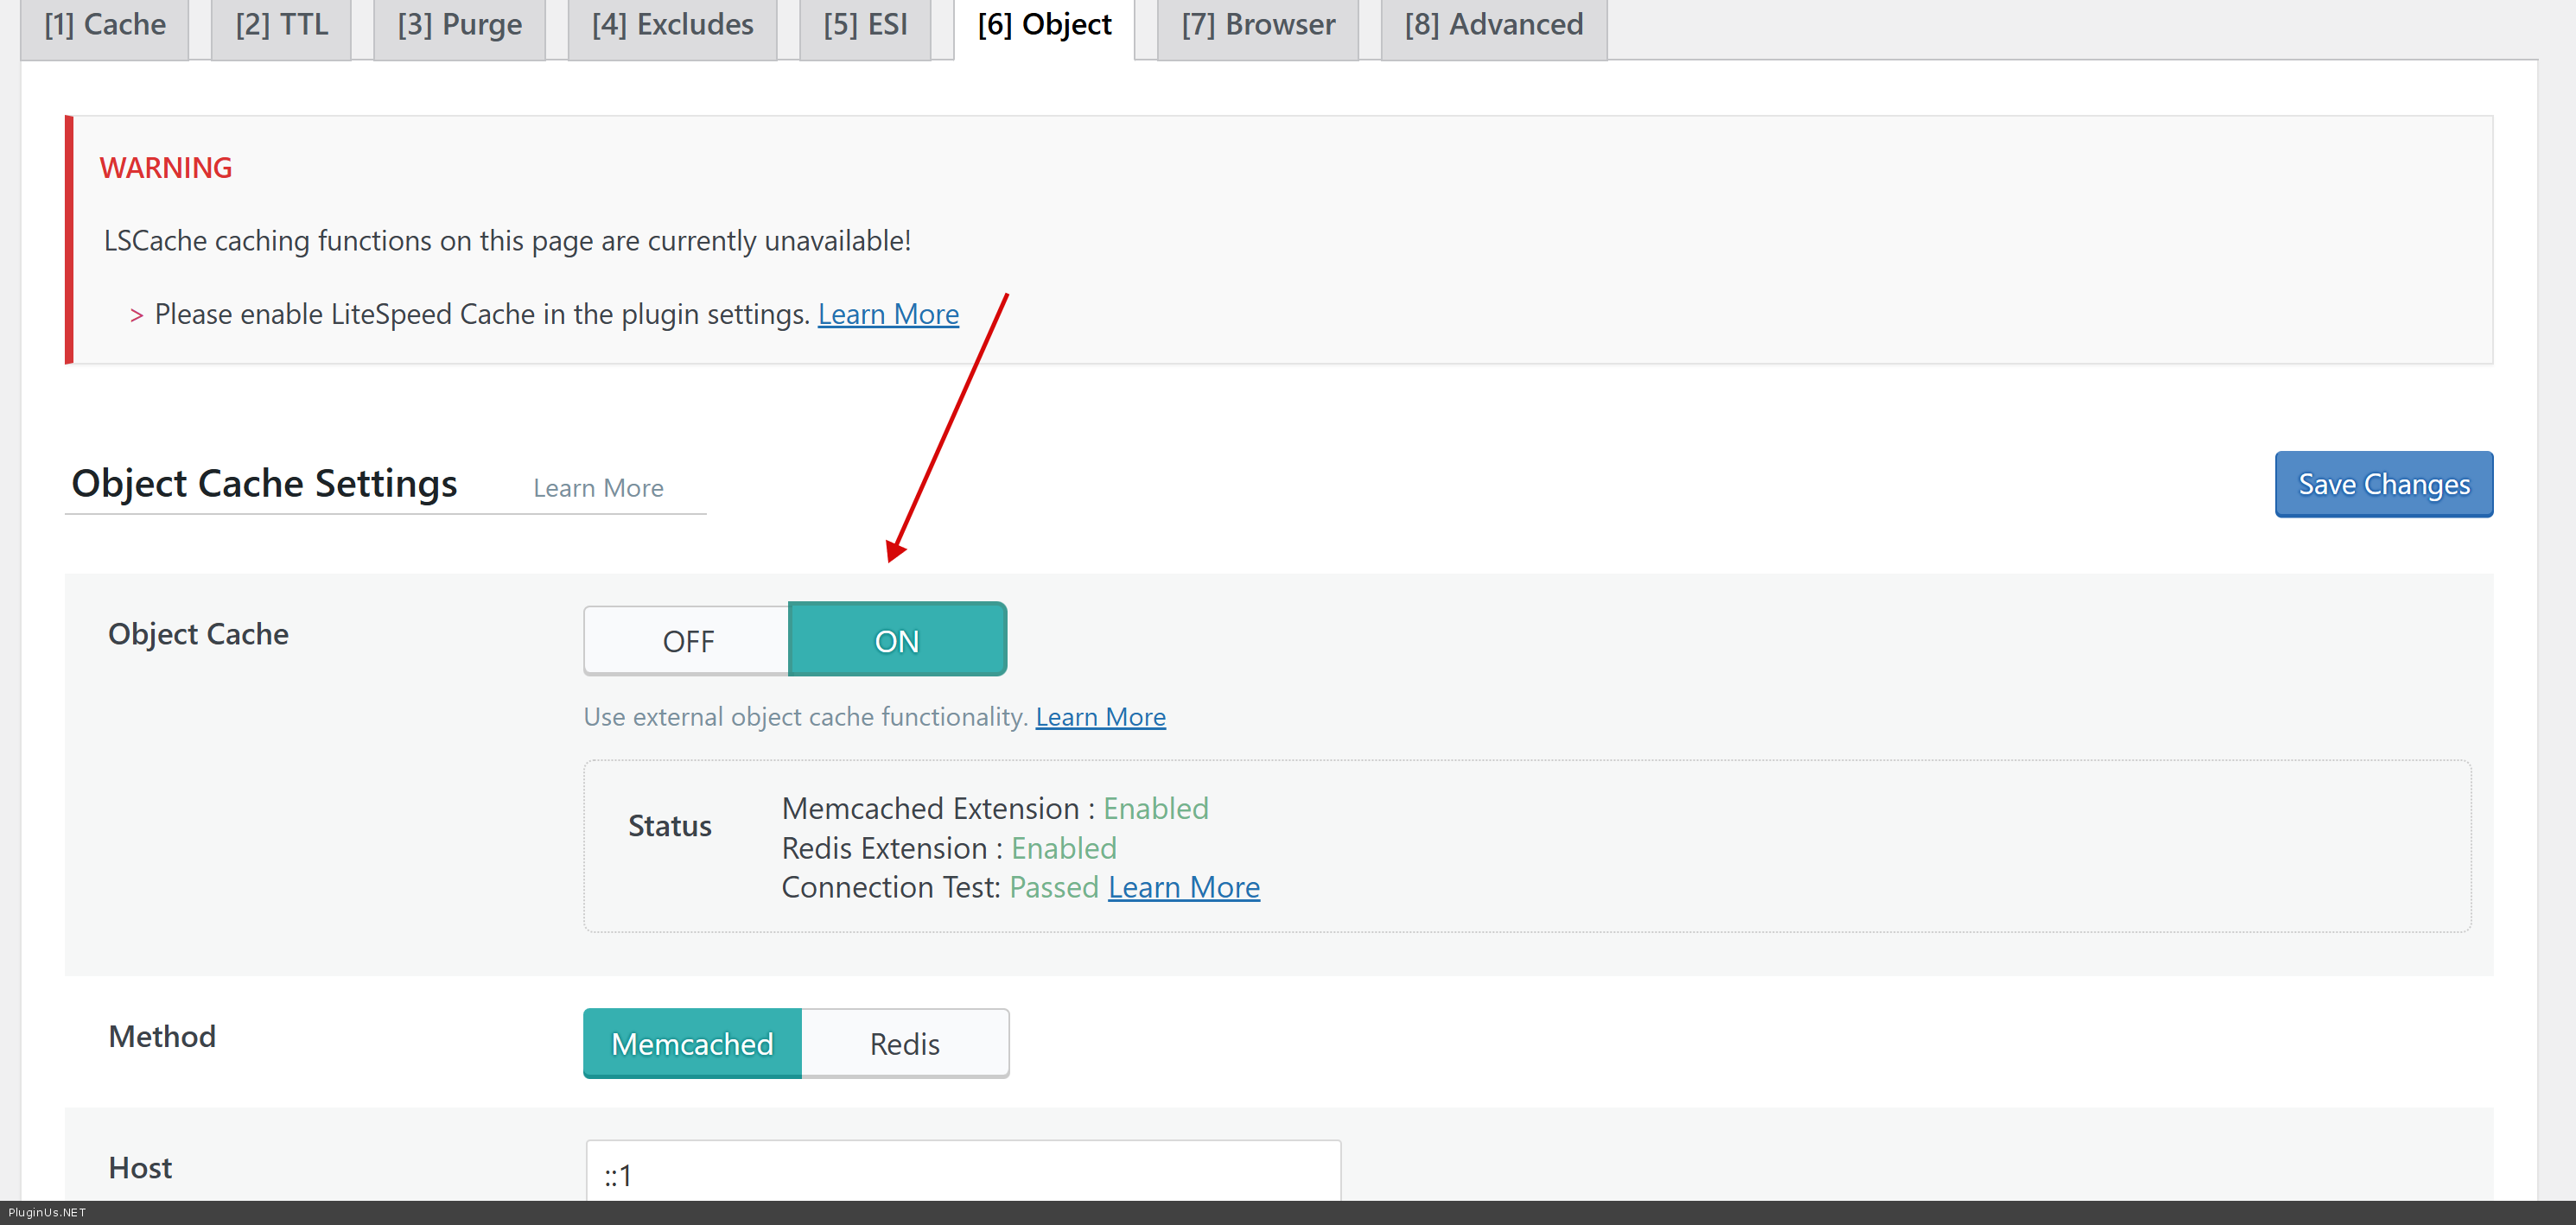Switch to the [1] Cache tab
Image resolution: width=2576 pixels, height=1225 pixels.
105,25
